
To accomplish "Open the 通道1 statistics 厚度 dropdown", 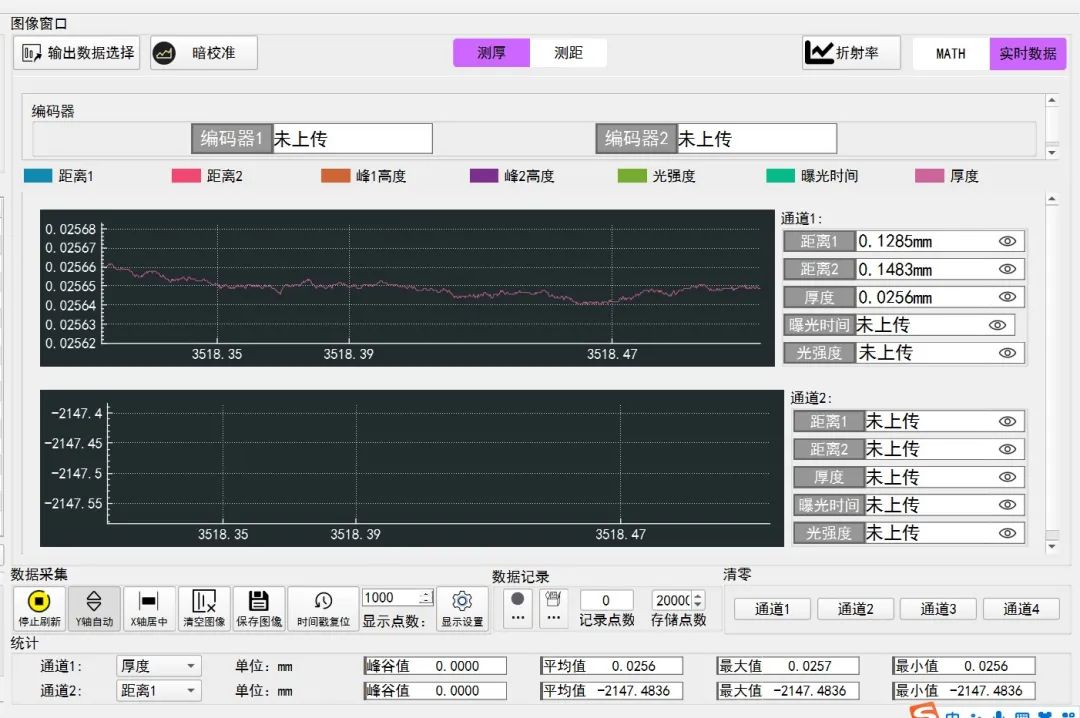I will coord(160,666).
